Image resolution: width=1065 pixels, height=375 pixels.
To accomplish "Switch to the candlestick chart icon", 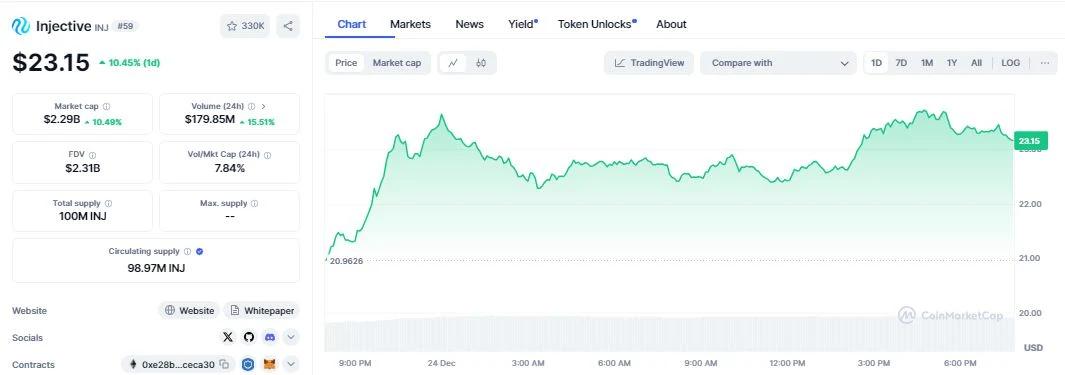I will click(x=481, y=63).
